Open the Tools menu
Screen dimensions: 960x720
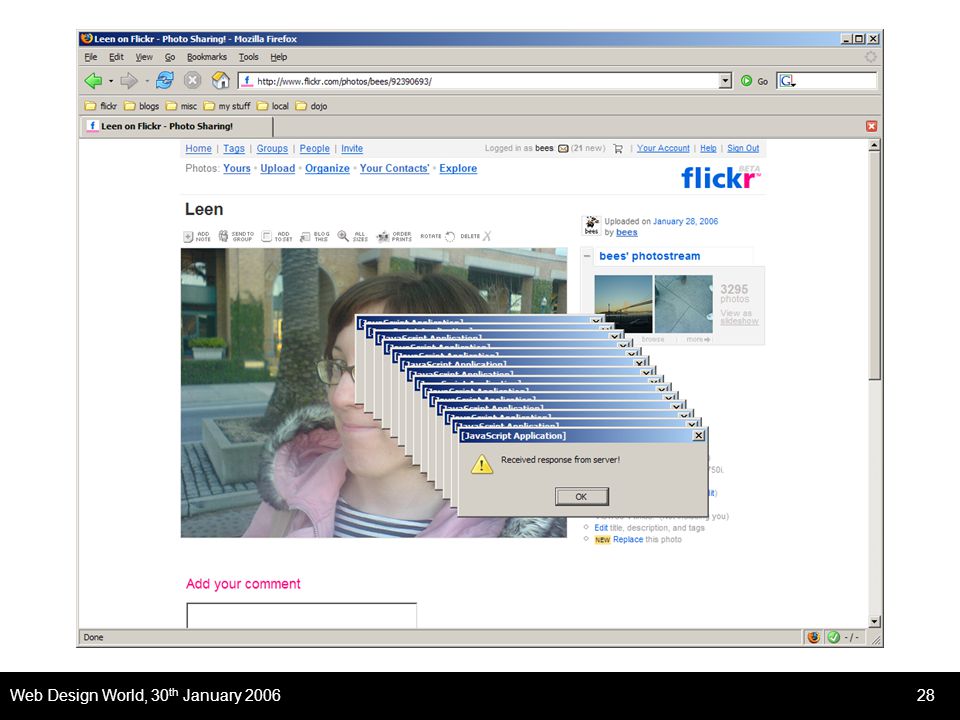[x=248, y=57]
